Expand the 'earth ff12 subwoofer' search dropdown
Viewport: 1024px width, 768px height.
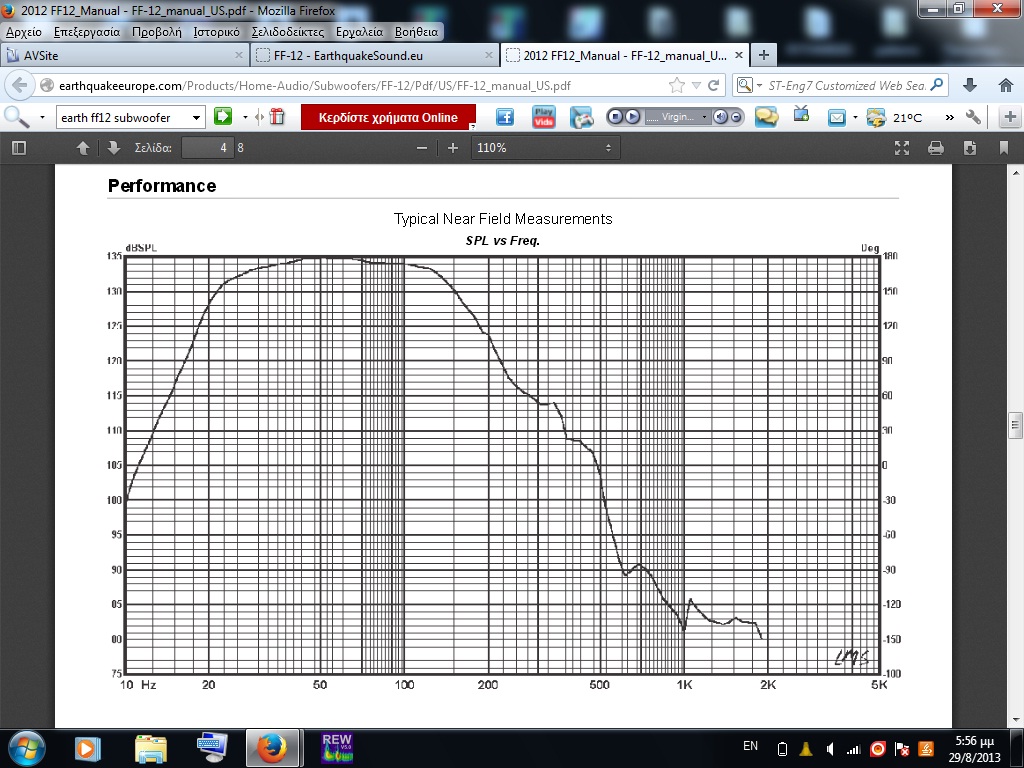tap(196, 117)
